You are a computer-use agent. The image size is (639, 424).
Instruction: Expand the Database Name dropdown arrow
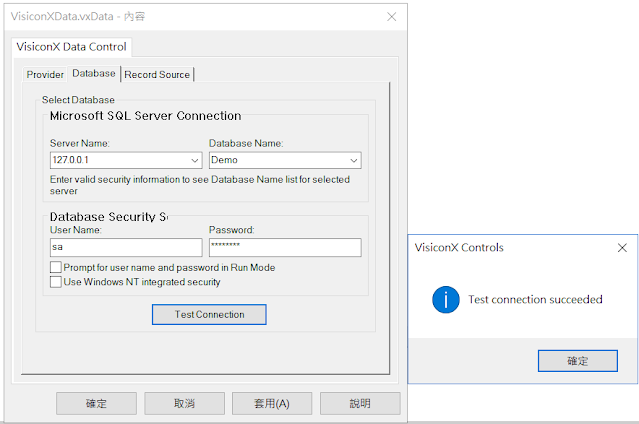pos(354,160)
